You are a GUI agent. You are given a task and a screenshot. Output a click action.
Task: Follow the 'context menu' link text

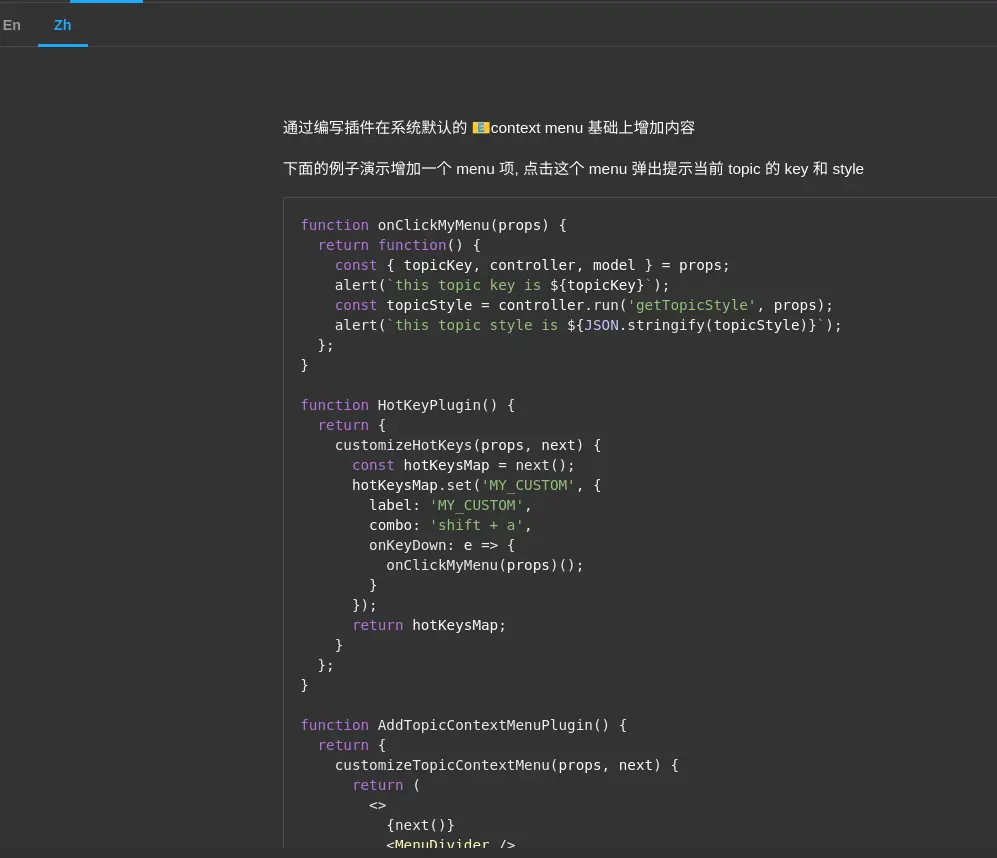537,128
